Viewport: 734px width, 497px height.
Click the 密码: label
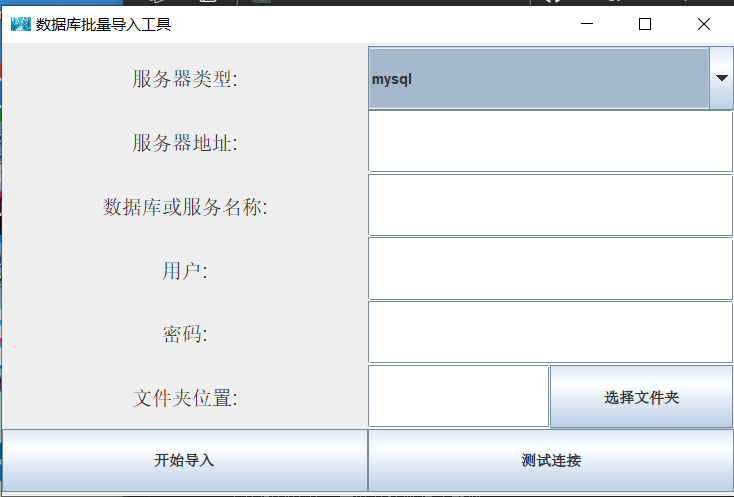pos(185,334)
